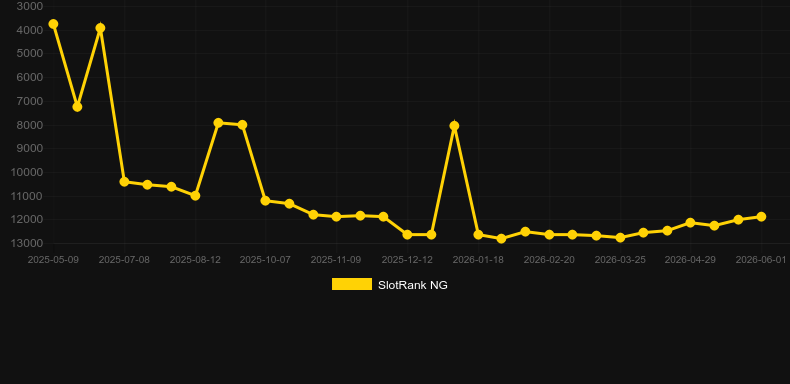The width and height of the screenshot is (790, 384).
Task: Select the data point at 2025-12-12
Action: pyautogui.click(x=408, y=235)
